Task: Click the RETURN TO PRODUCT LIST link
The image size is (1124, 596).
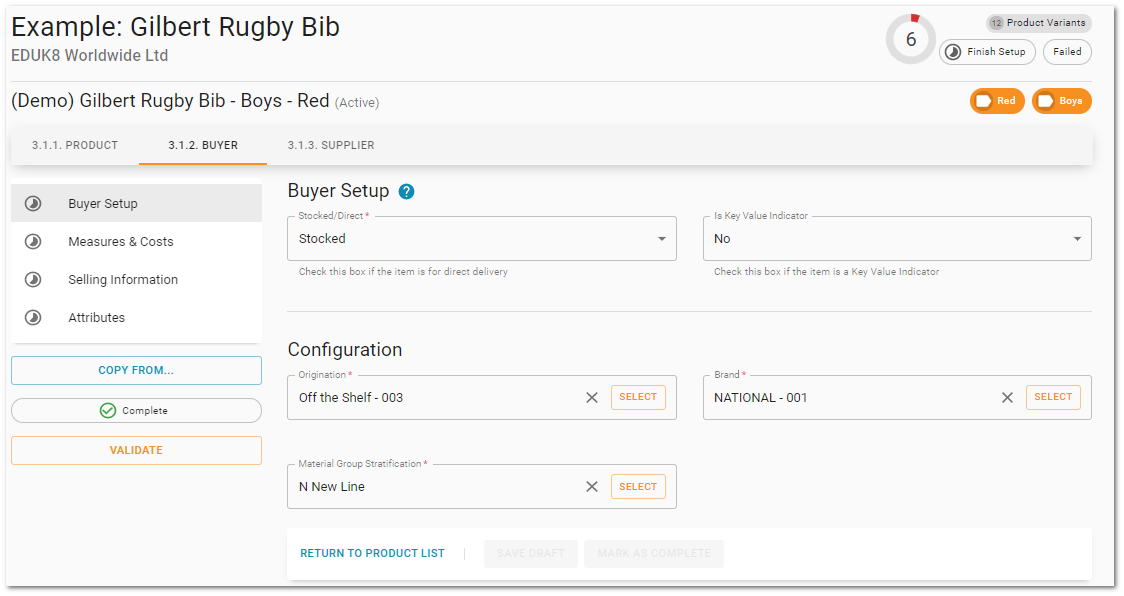Action: tap(373, 554)
